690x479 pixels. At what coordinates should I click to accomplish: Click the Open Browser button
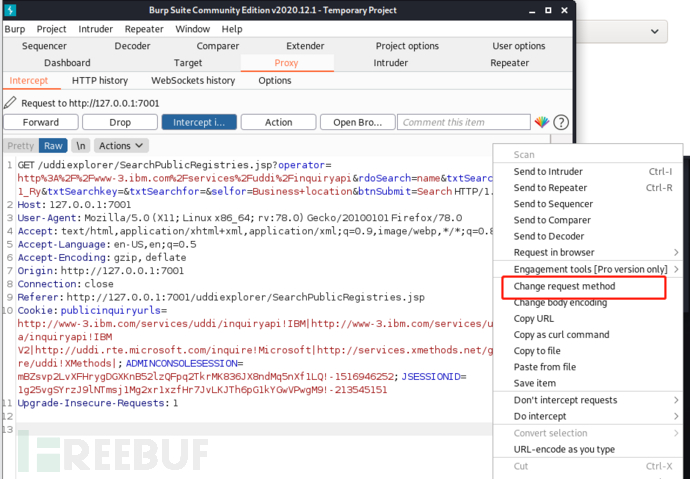[357, 122]
